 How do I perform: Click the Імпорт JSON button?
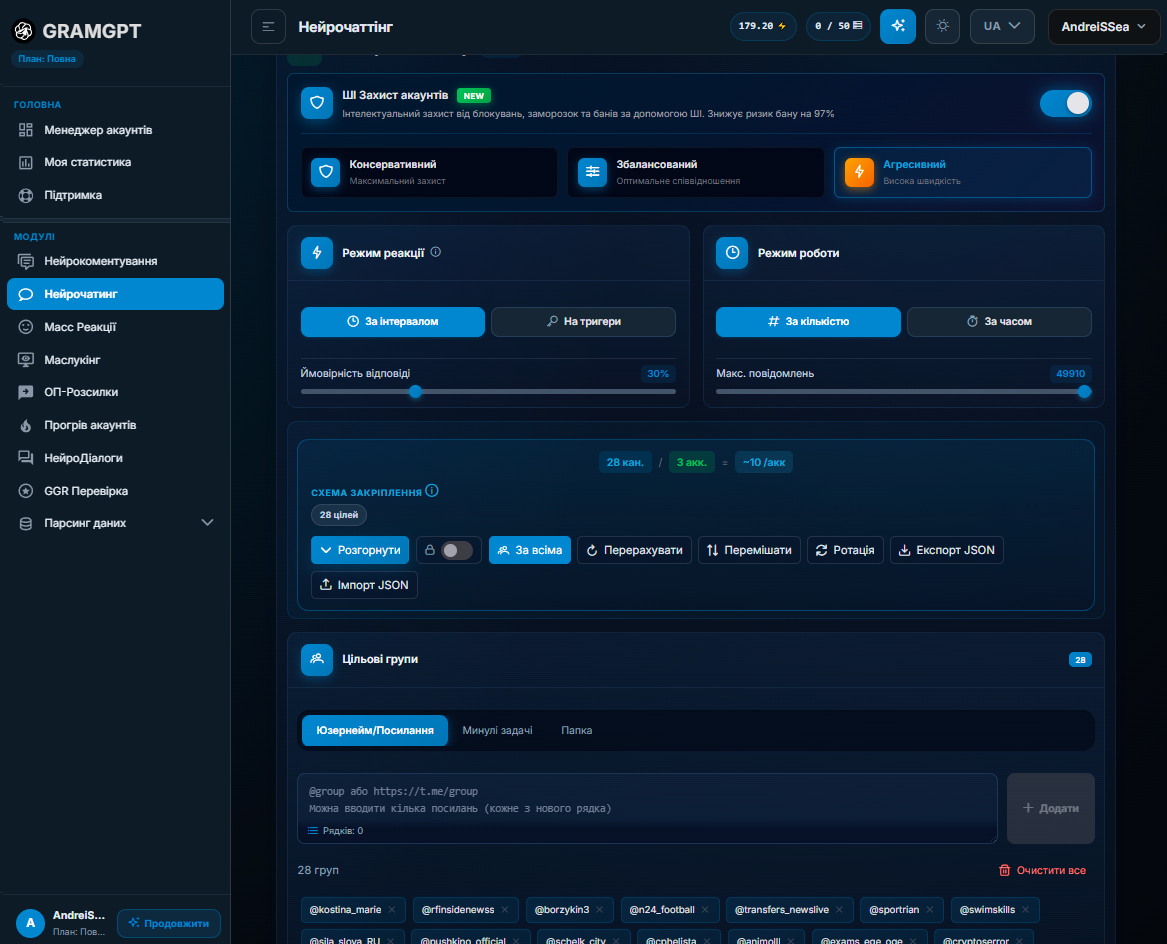364,585
